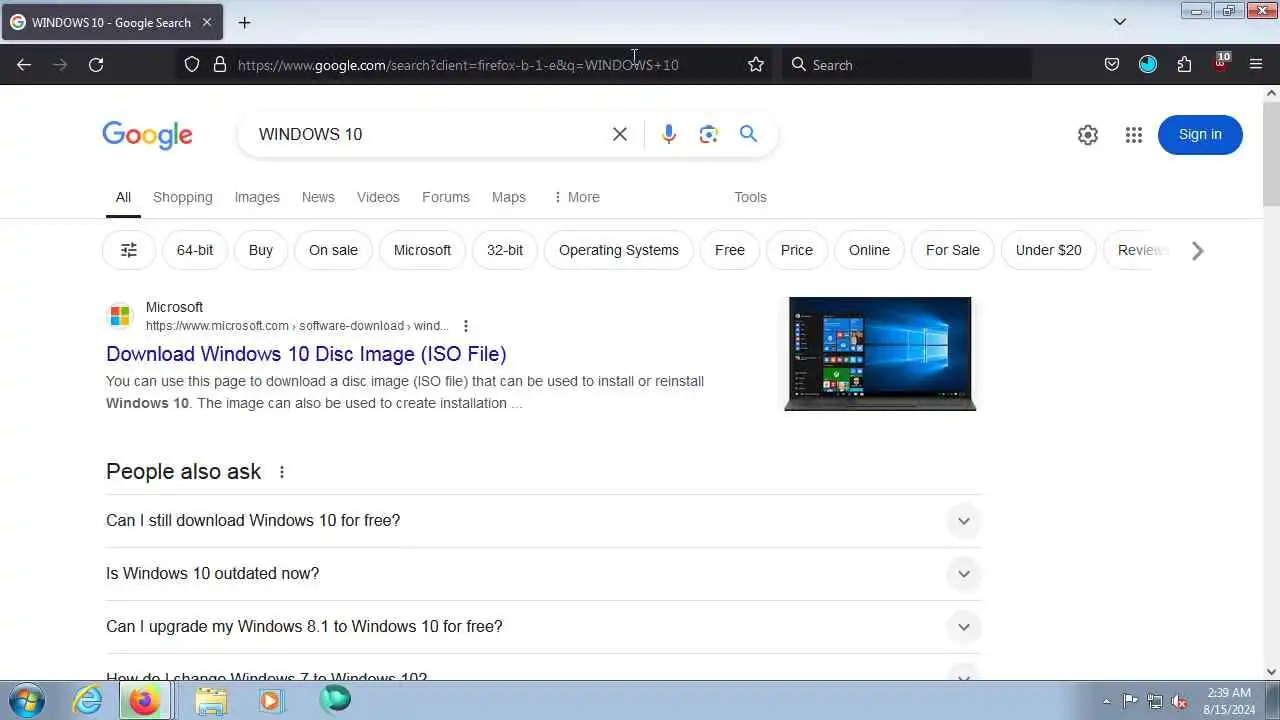The width and height of the screenshot is (1280, 720).
Task: Open Google quick settings gear
Action: pyautogui.click(x=1088, y=135)
